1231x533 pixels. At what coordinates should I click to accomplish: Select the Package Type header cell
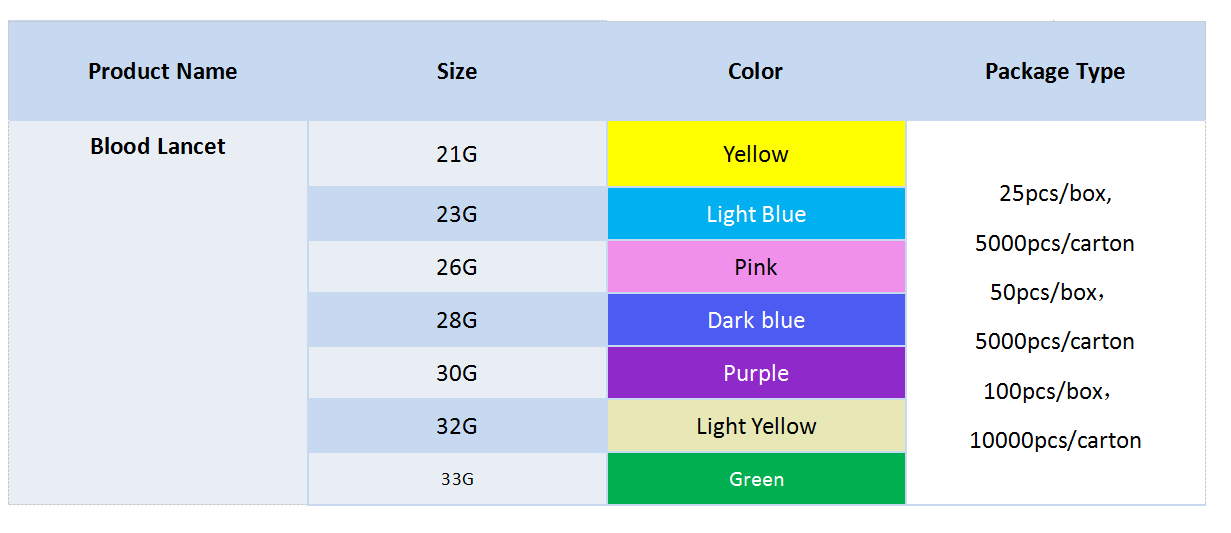click(x=1055, y=71)
